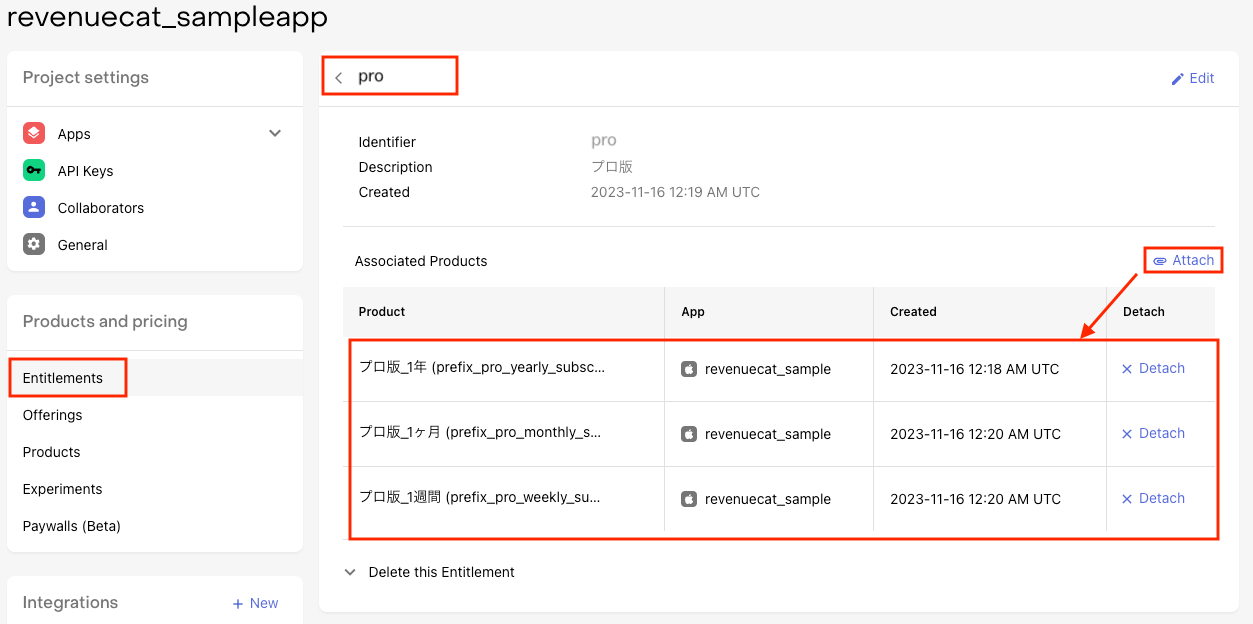Click the pencil icon beside Edit
This screenshot has height=624, width=1253.
tap(1177, 78)
